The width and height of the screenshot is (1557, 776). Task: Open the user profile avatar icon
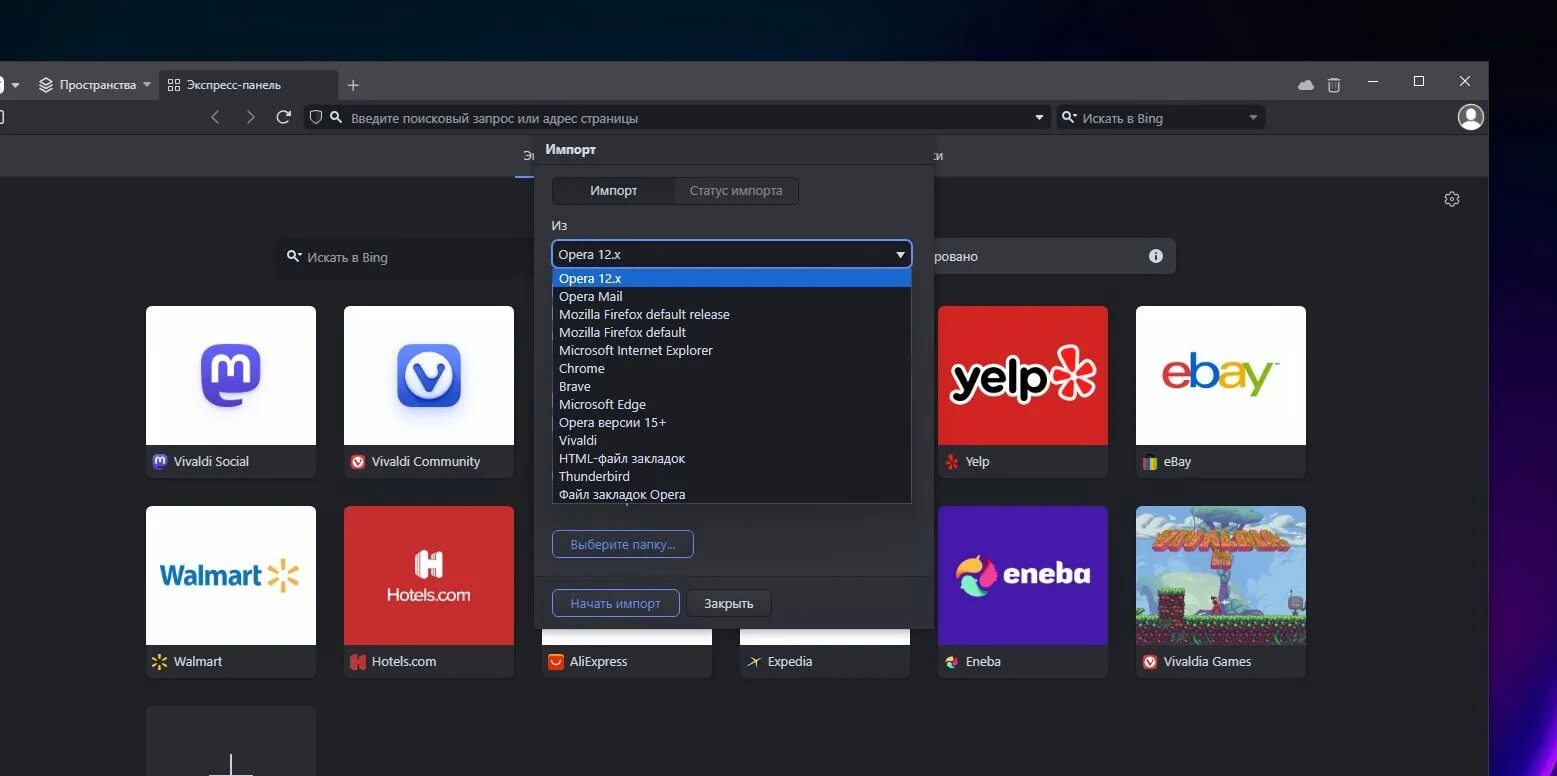pos(1471,117)
